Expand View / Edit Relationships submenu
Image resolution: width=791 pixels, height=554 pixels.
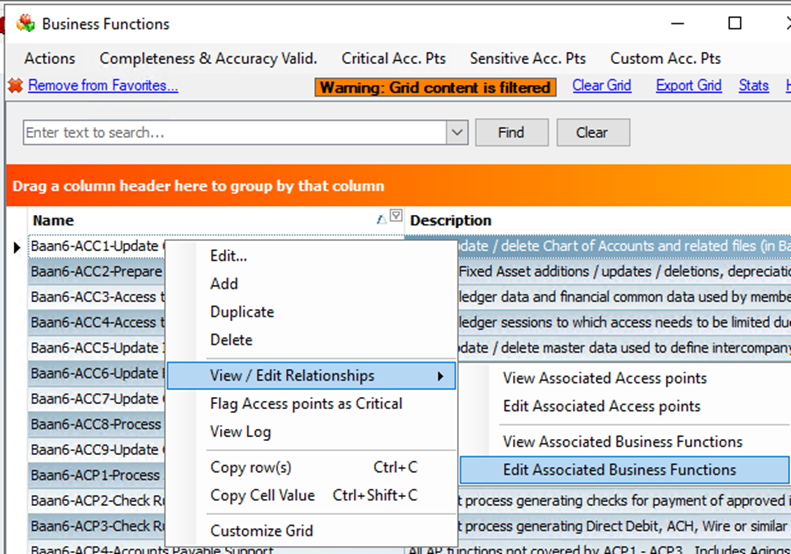pos(310,376)
